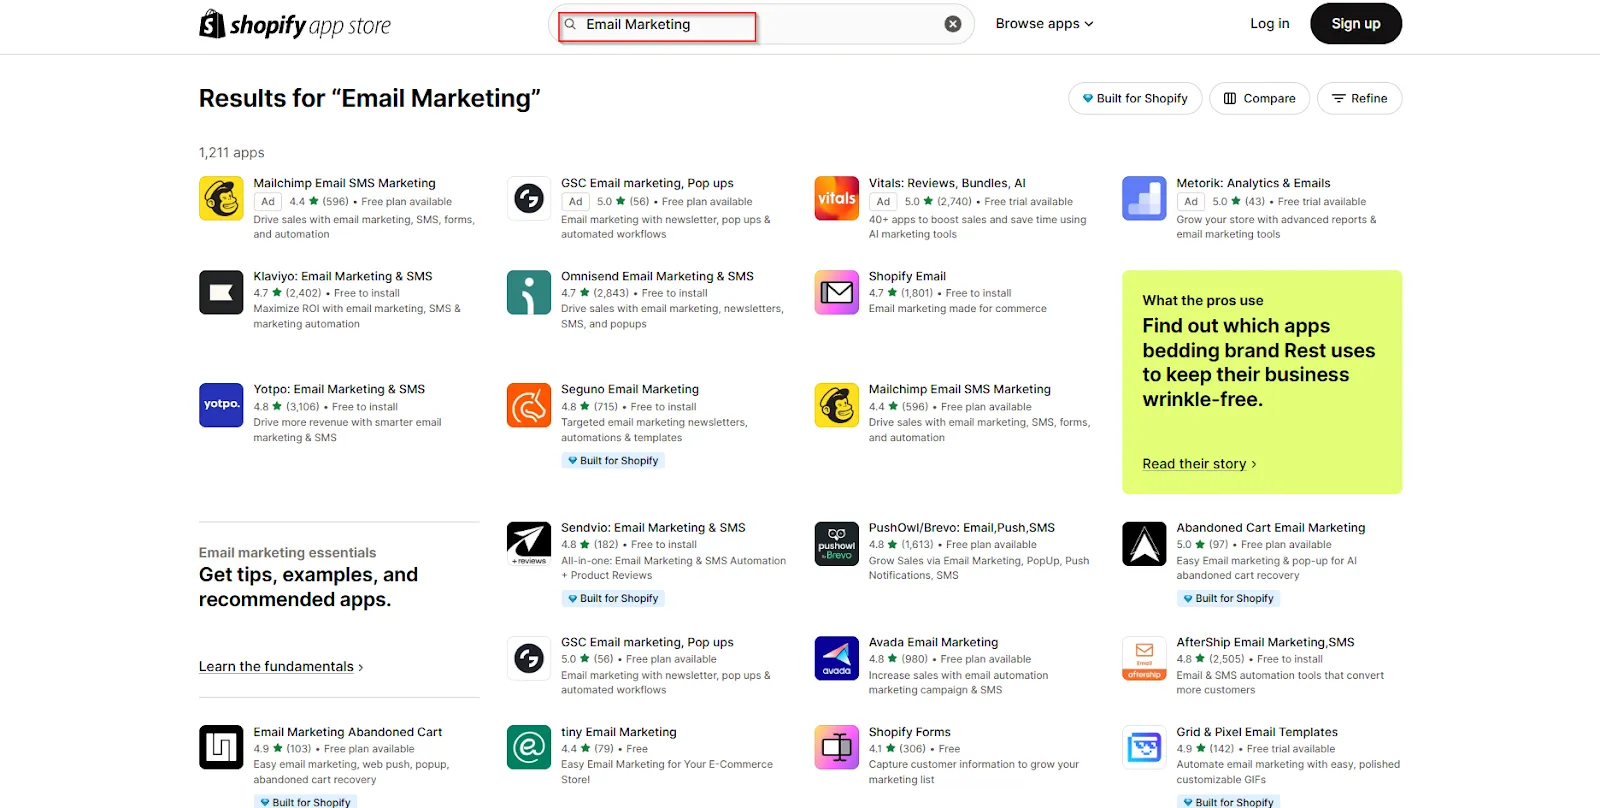Image resolution: width=1600 pixels, height=808 pixels.
Task: Open the Omnisend app icon
Action: click(529, 292)
